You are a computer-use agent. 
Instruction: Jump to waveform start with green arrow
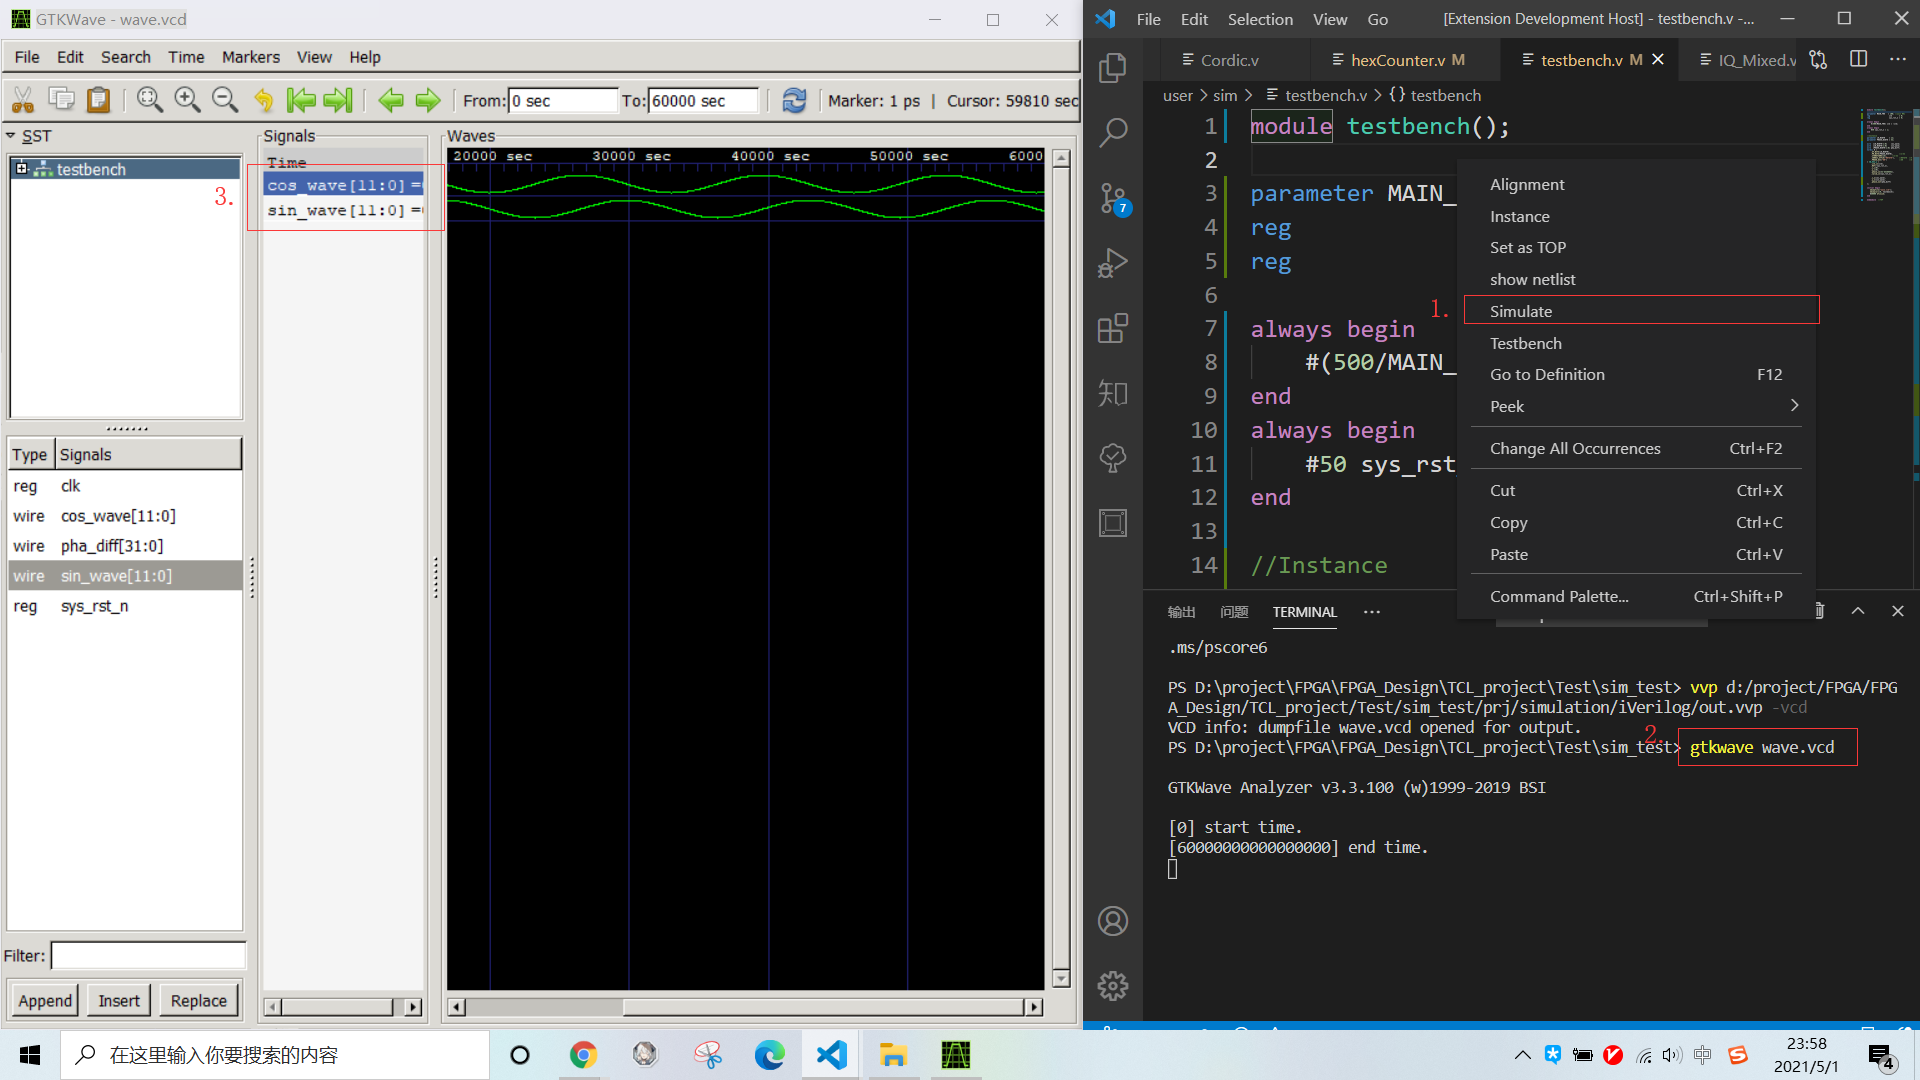pyautogui.click(x=300, y=99)
